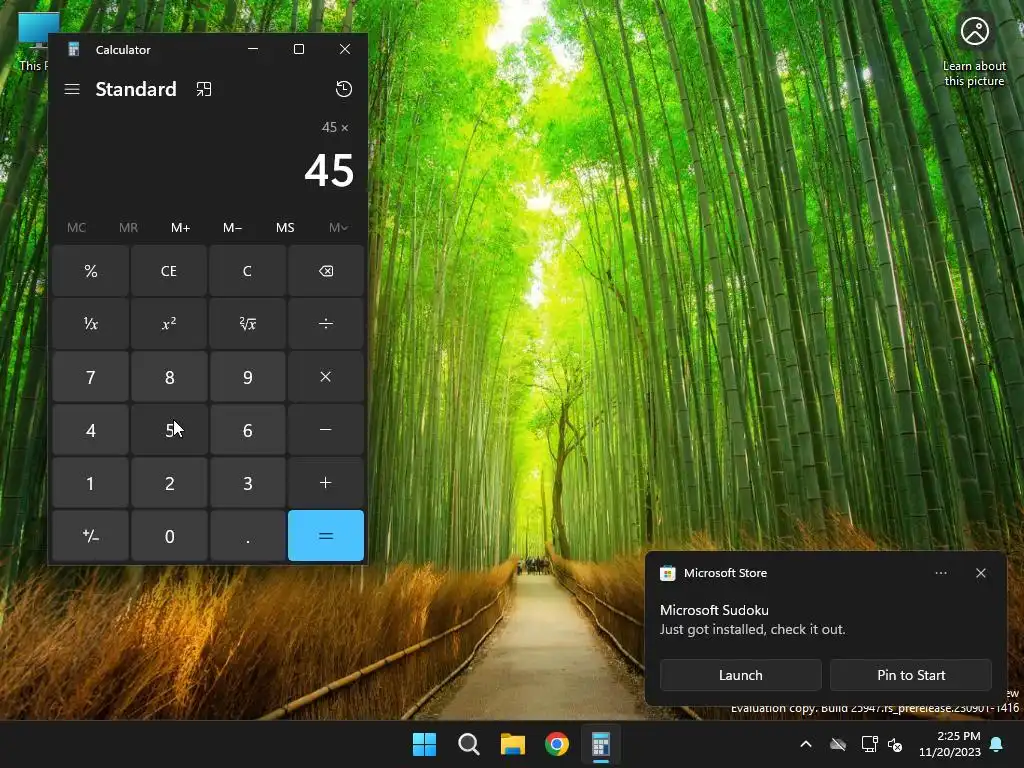
Task: Click the x squared button
Action: point(169,324)
